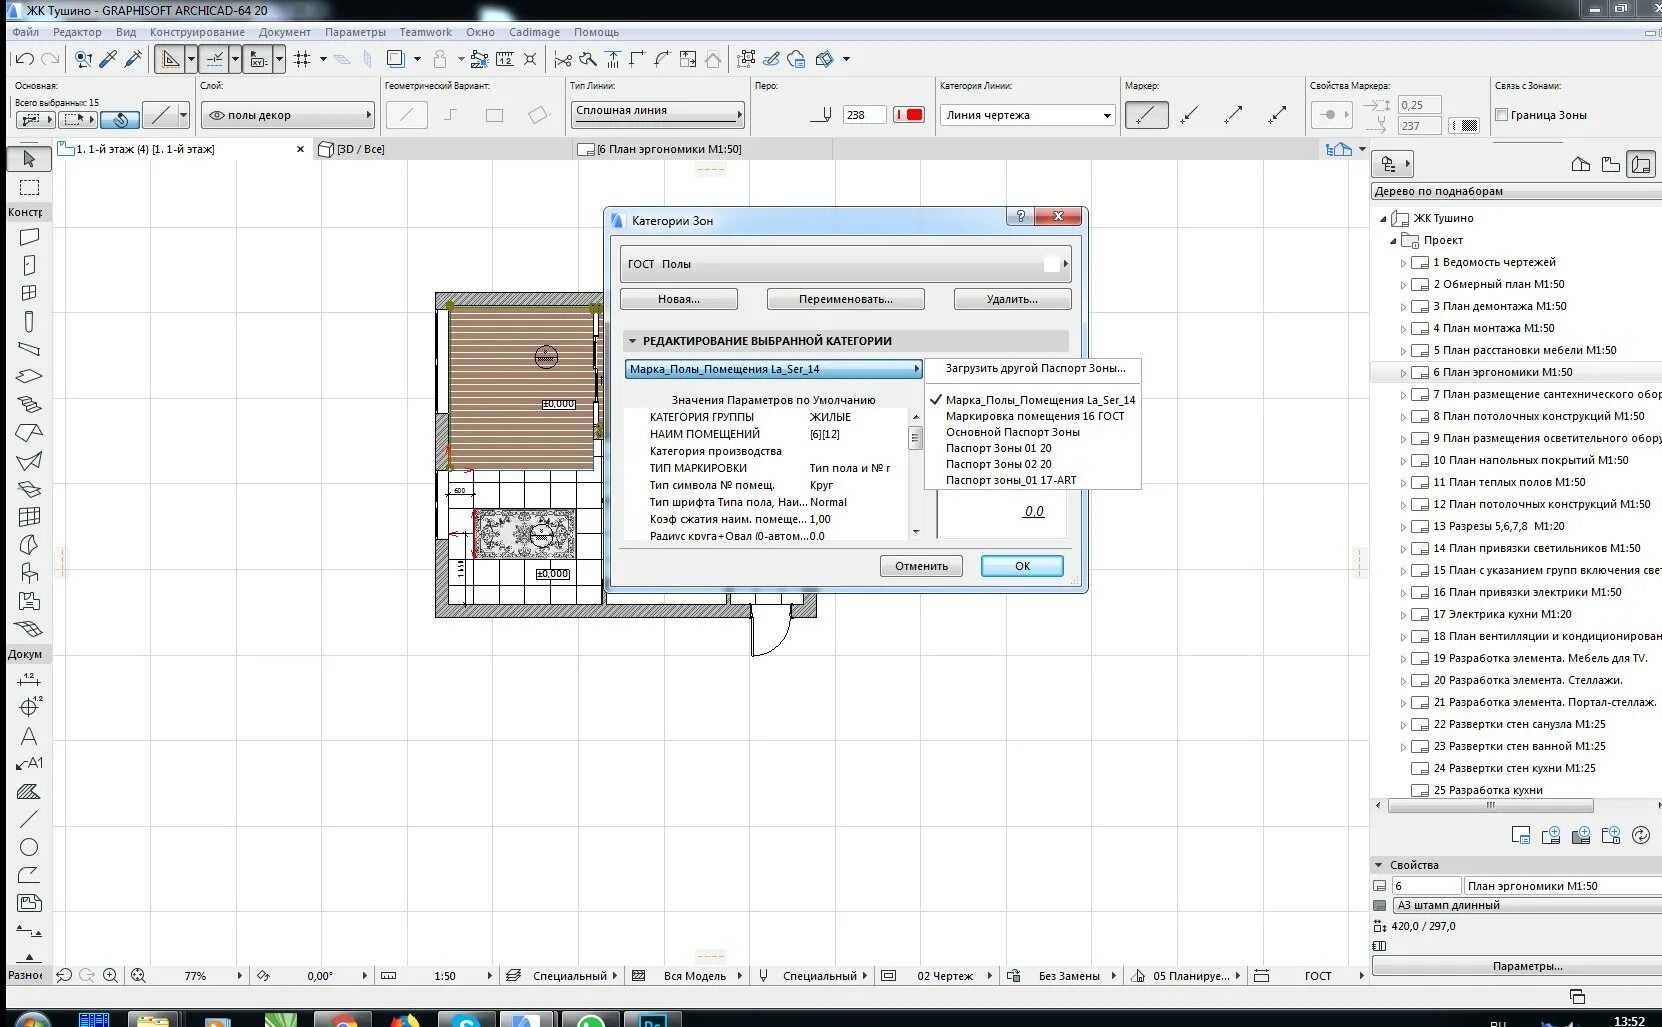The height and width of the screenshot is (1027, 1662).
Task: Select the Arrow selection tool
Action: 29,158
